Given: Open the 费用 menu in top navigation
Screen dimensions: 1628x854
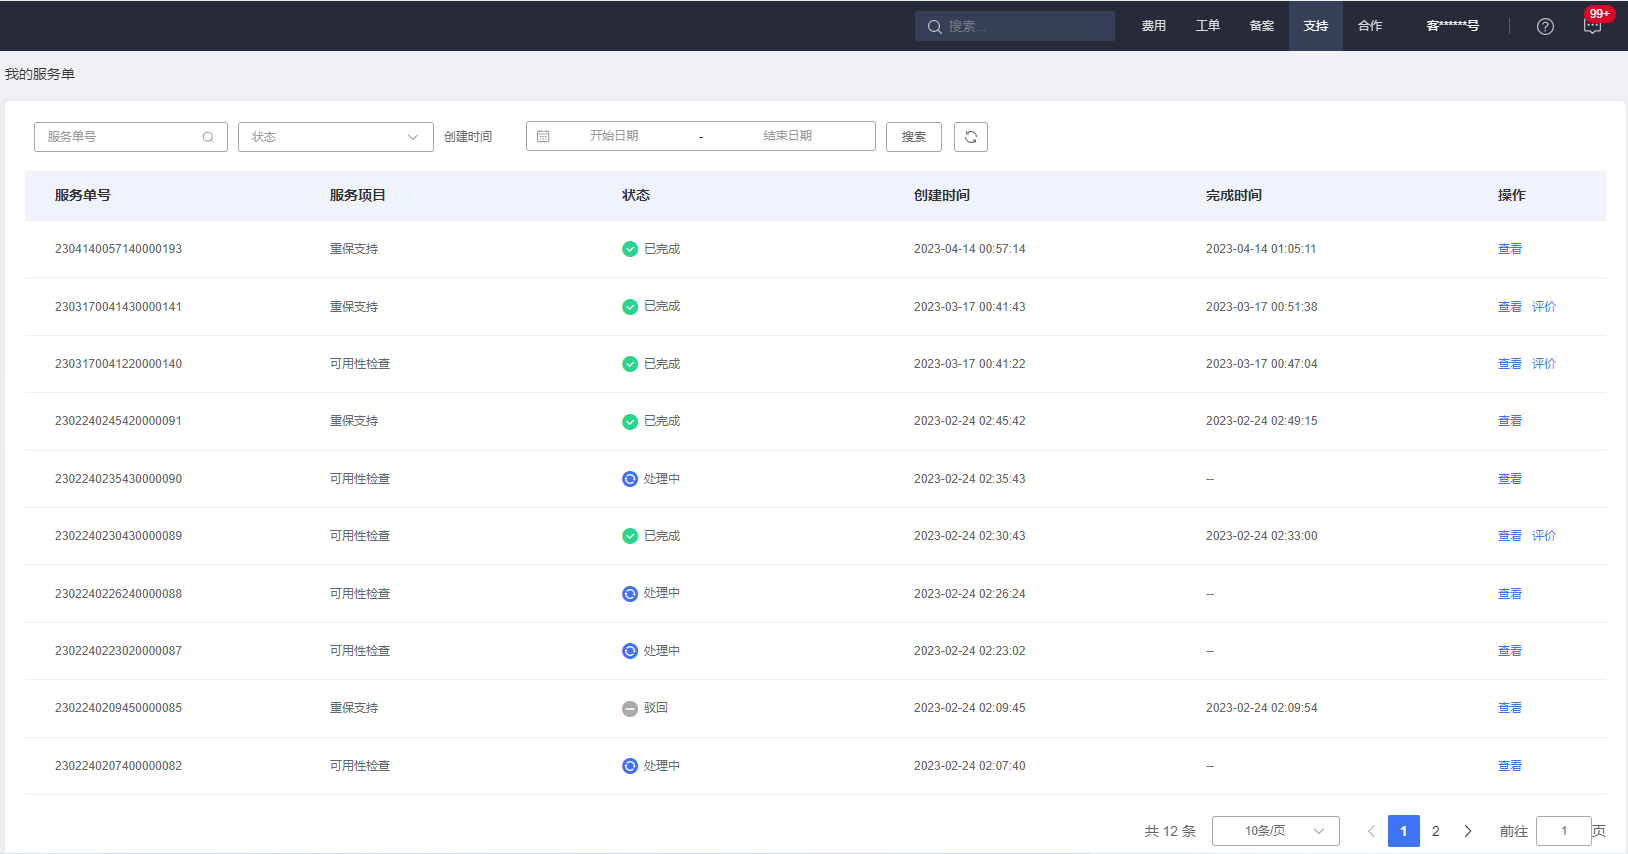Looking at the screenshot, I should [1153, 26].
